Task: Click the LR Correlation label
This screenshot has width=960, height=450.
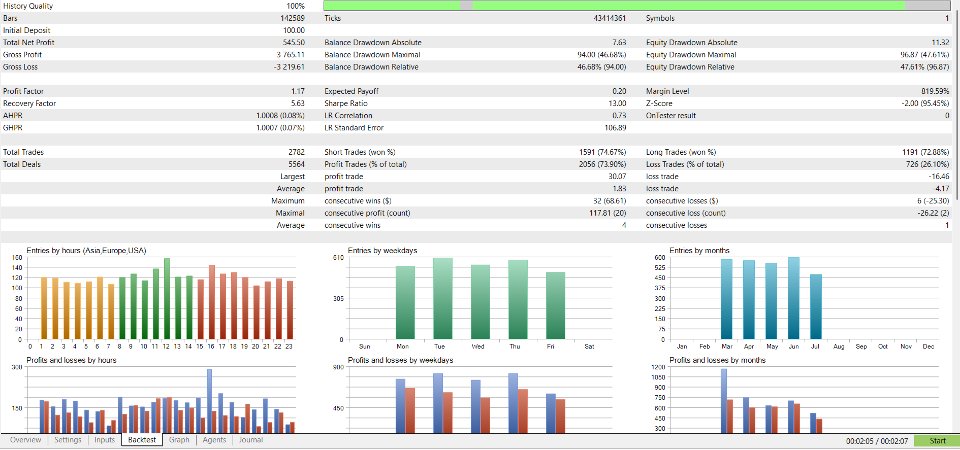Action: pos(348,116)
